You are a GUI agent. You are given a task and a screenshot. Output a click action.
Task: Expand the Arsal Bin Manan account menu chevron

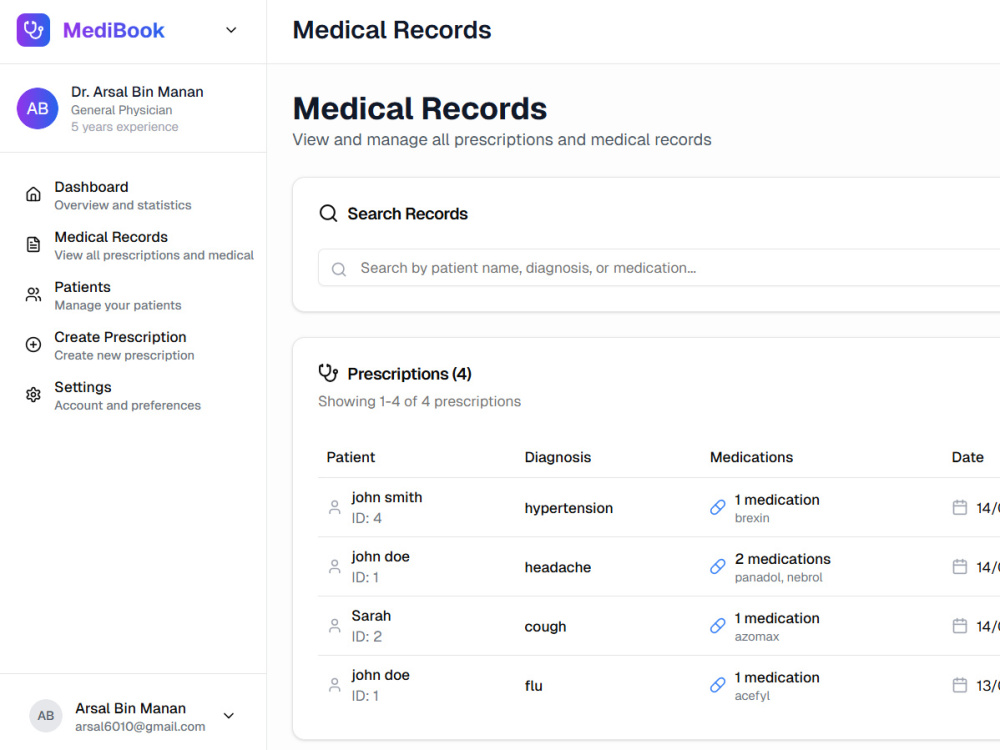[229, 716]
